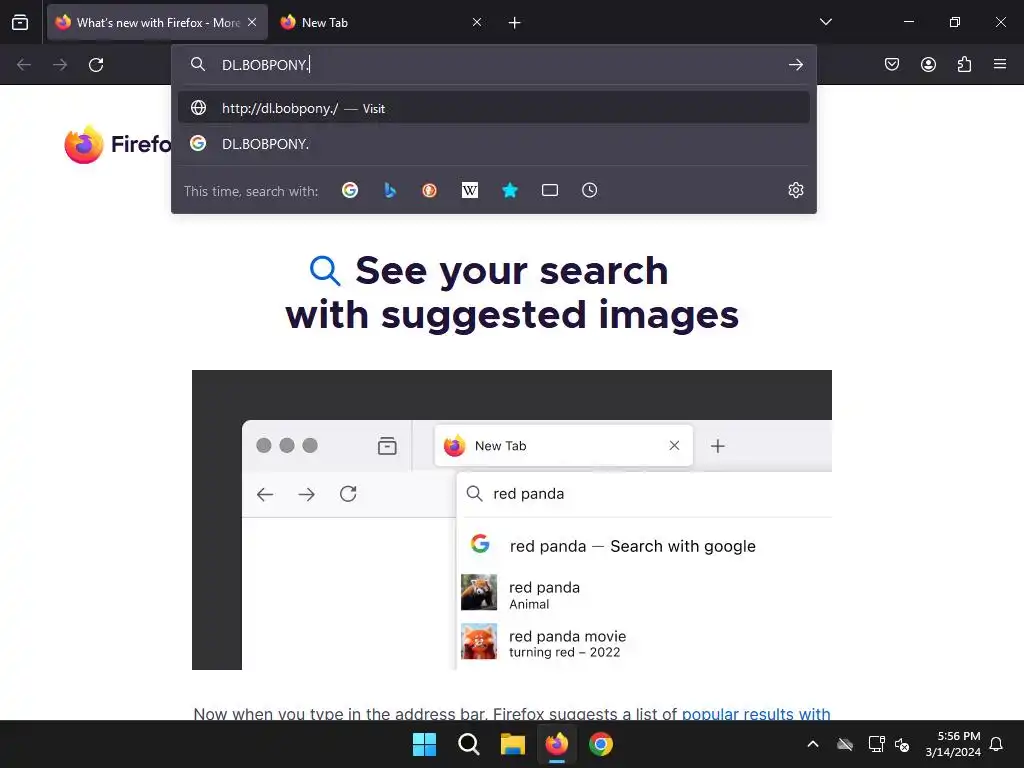Open the notification bell
The height and width of the screenshot is (768, 1024).
pyautogui.click(x=996, y=744)
